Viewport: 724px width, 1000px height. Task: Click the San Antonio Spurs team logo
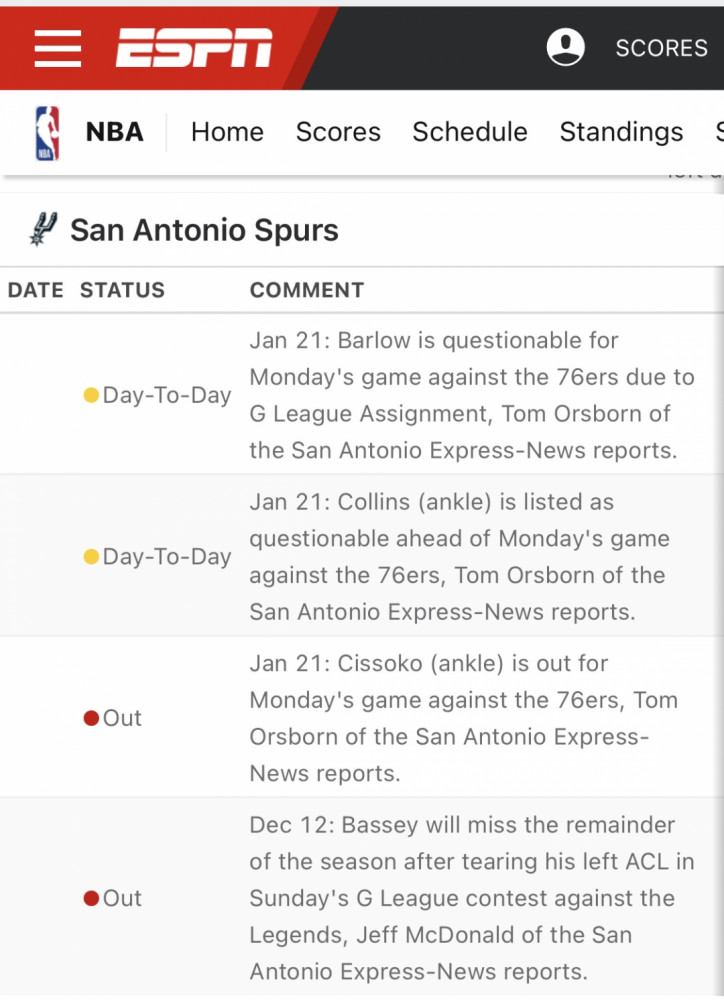point(43,230)
